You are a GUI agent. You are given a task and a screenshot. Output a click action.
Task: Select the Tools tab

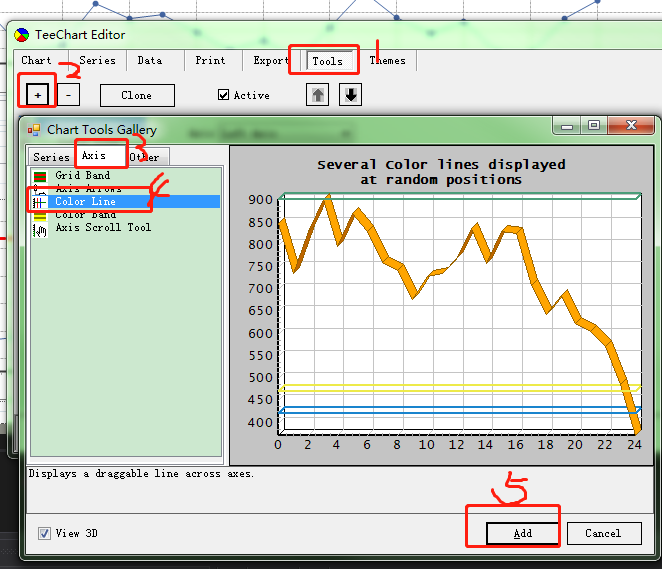point(328,61)
